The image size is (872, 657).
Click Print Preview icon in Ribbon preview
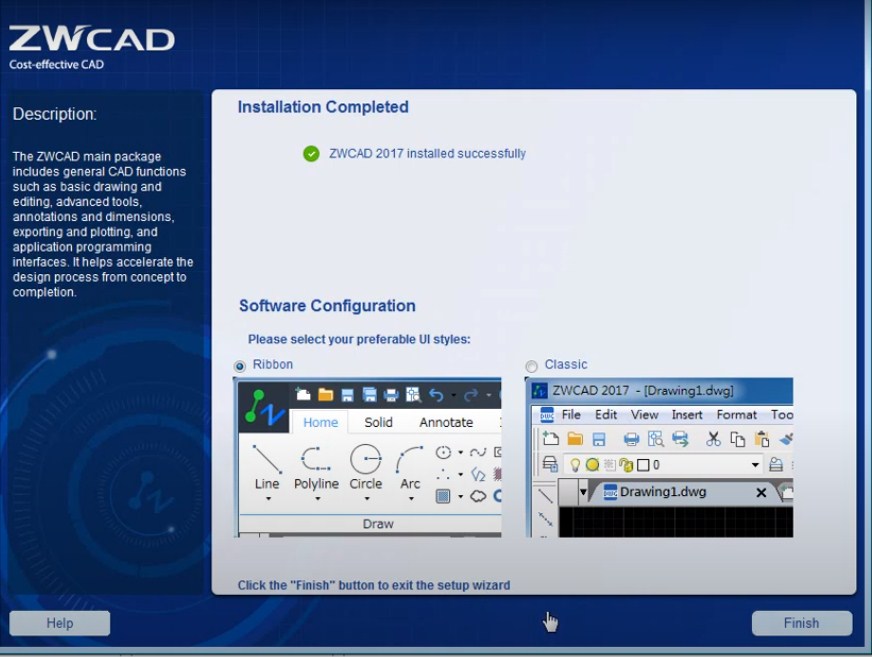point(413,395)
